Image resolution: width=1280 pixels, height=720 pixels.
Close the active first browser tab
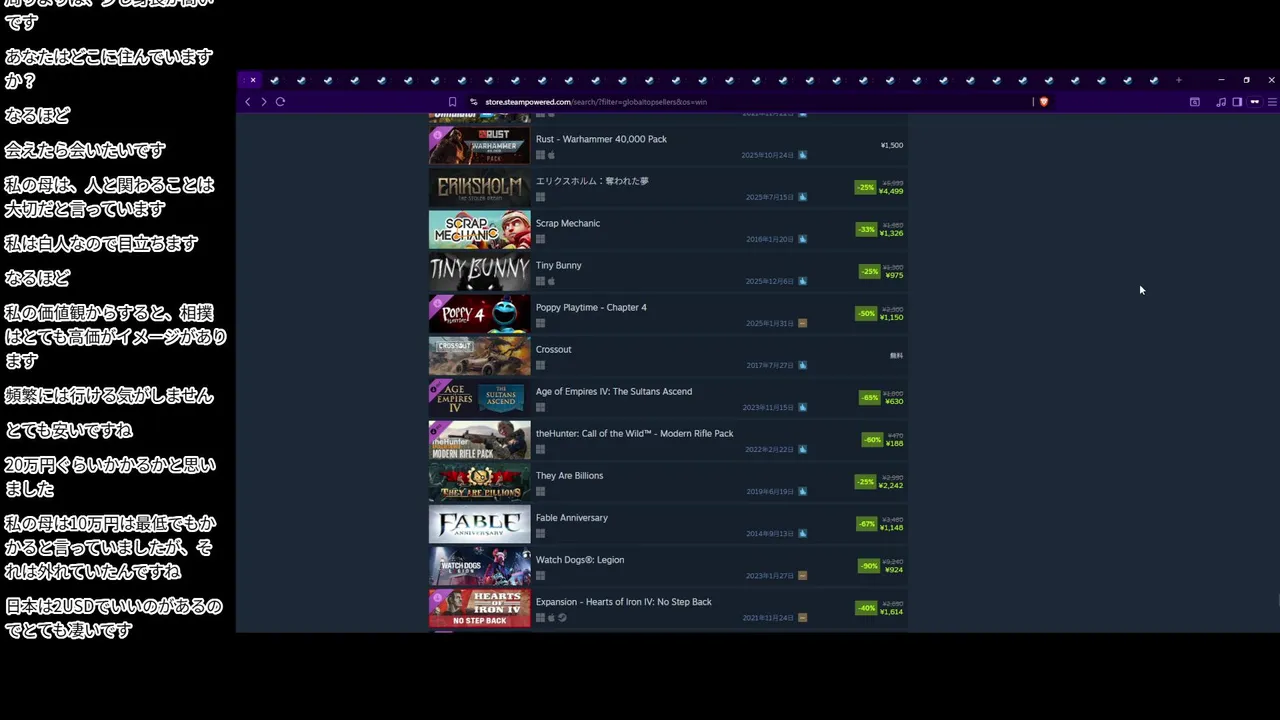coord(253,80)
